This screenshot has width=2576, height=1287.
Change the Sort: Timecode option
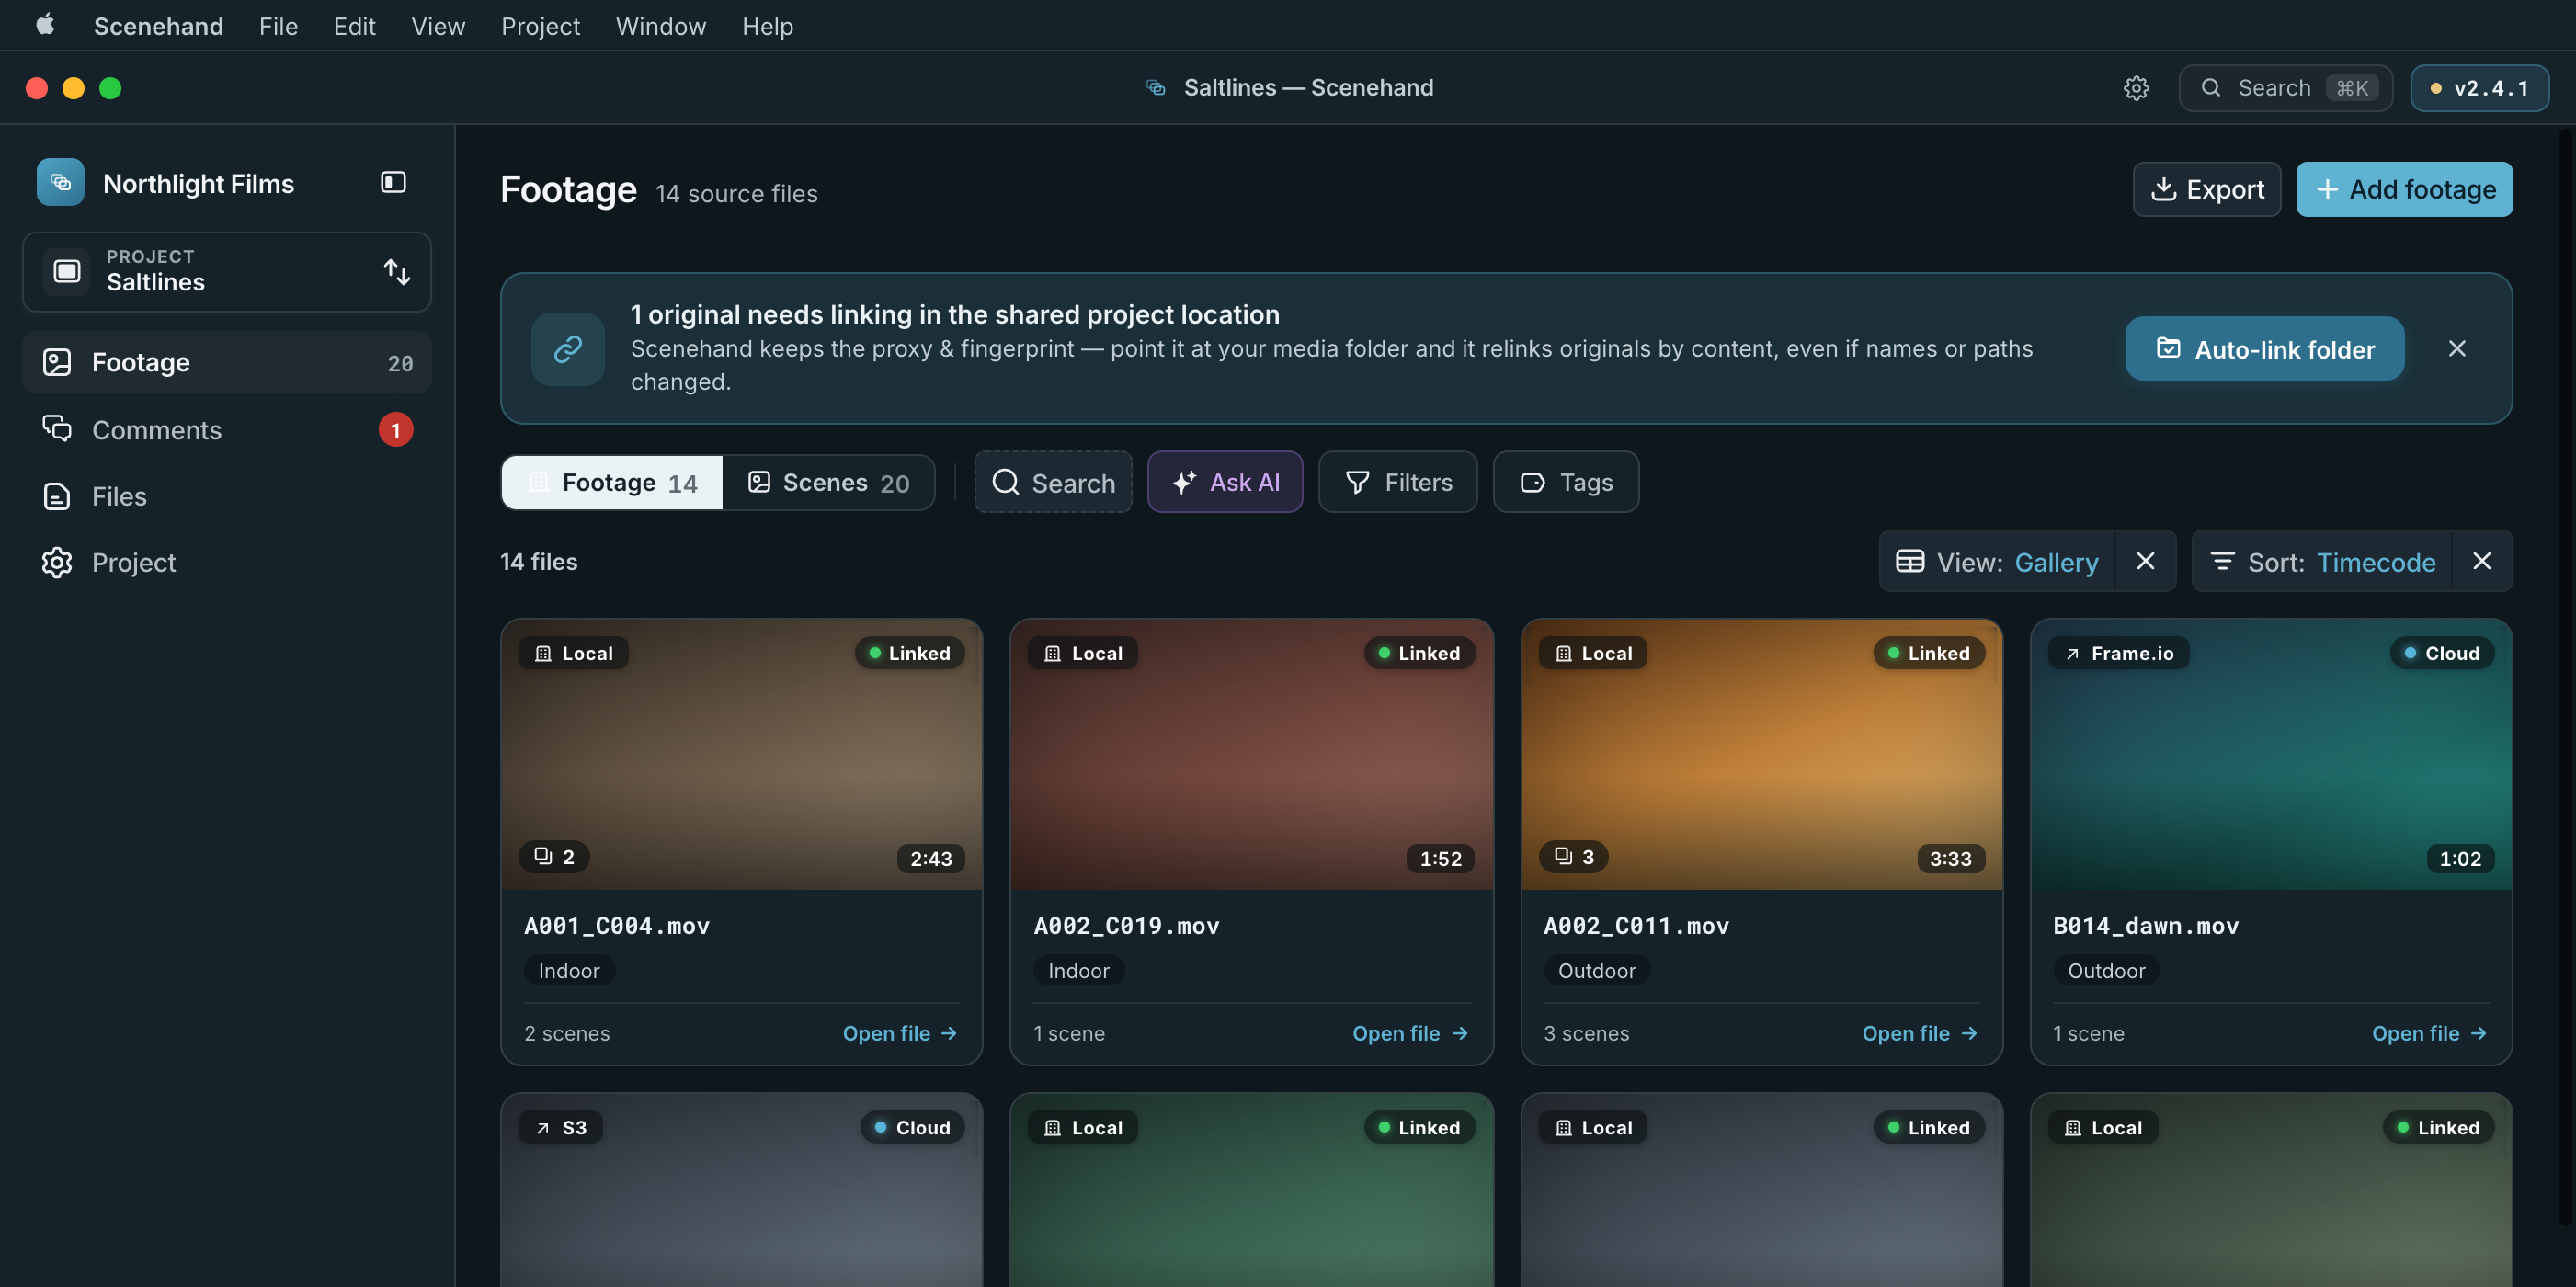point(2322,562)
